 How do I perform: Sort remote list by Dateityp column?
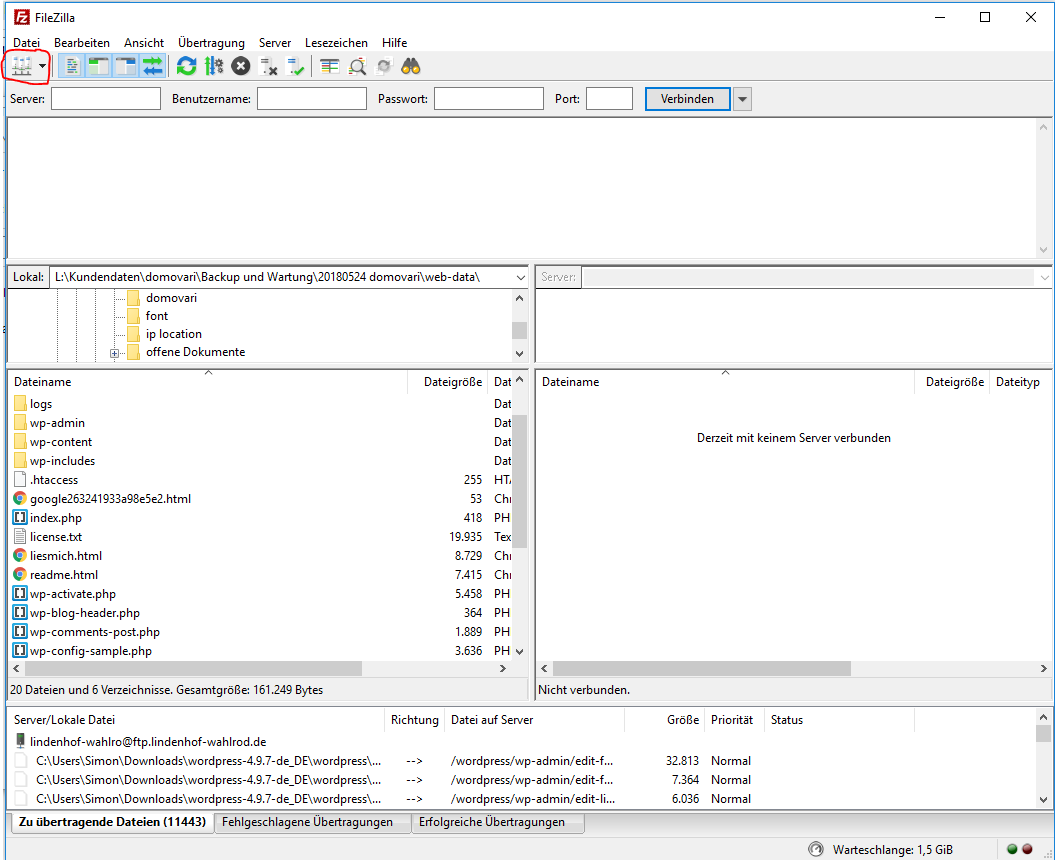click(x=1019, y=382)
